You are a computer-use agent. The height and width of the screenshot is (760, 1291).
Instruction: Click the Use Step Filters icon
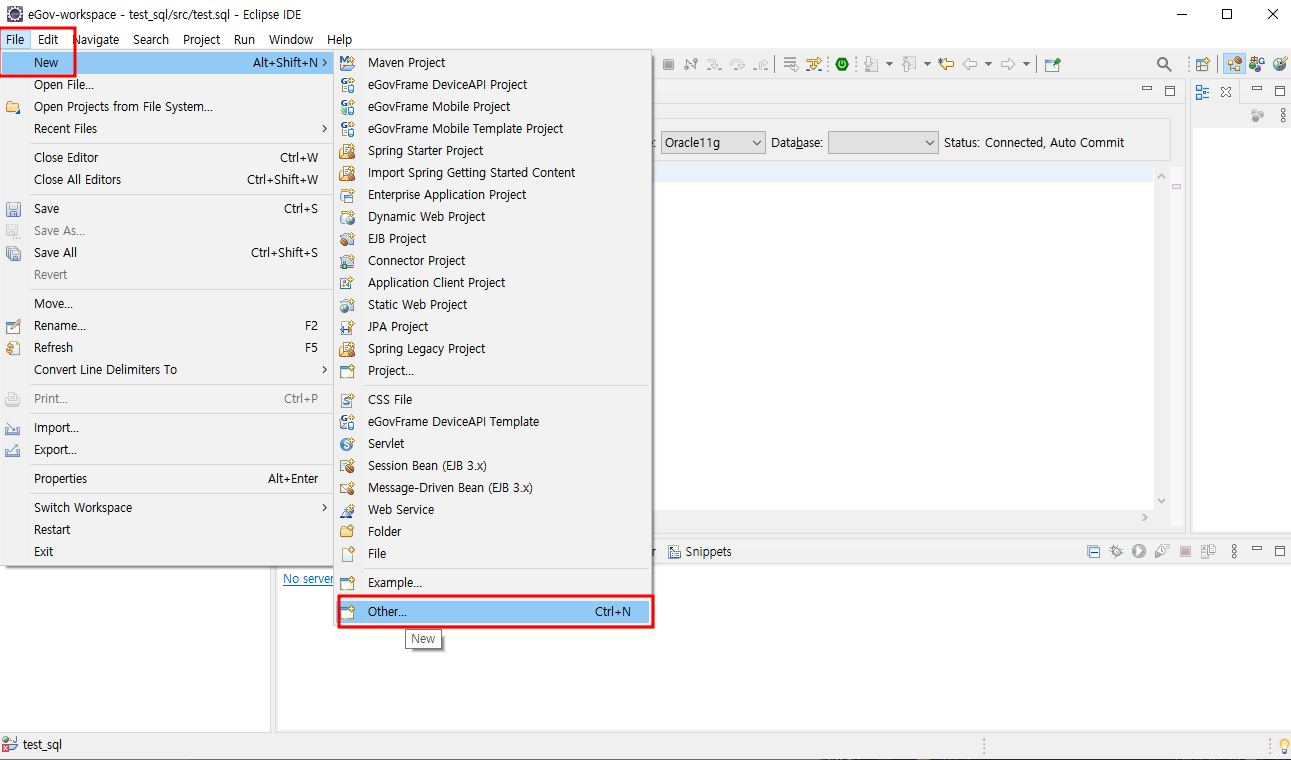coord(814,64)
